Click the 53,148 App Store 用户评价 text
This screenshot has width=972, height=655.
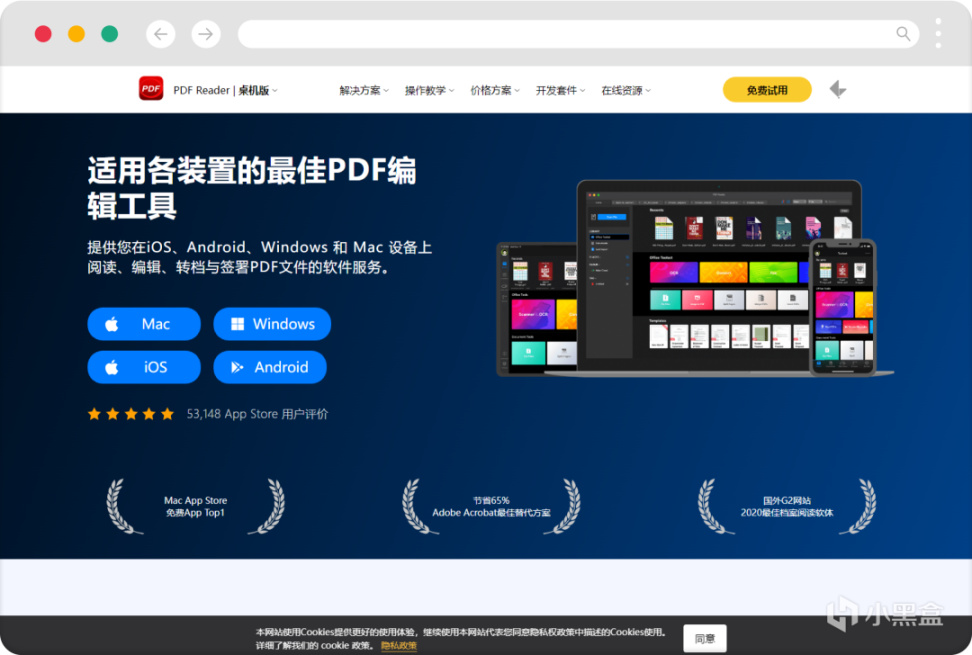(257, 414)
